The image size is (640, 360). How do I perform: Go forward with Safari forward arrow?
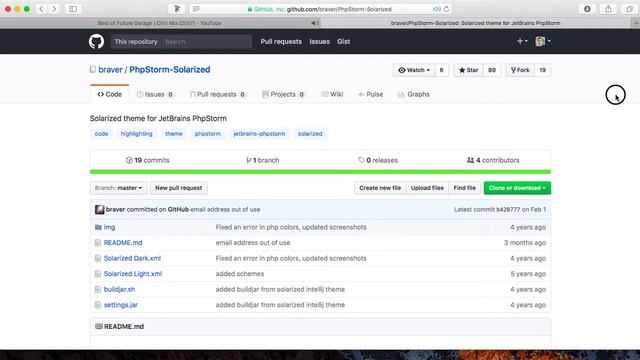54,9
